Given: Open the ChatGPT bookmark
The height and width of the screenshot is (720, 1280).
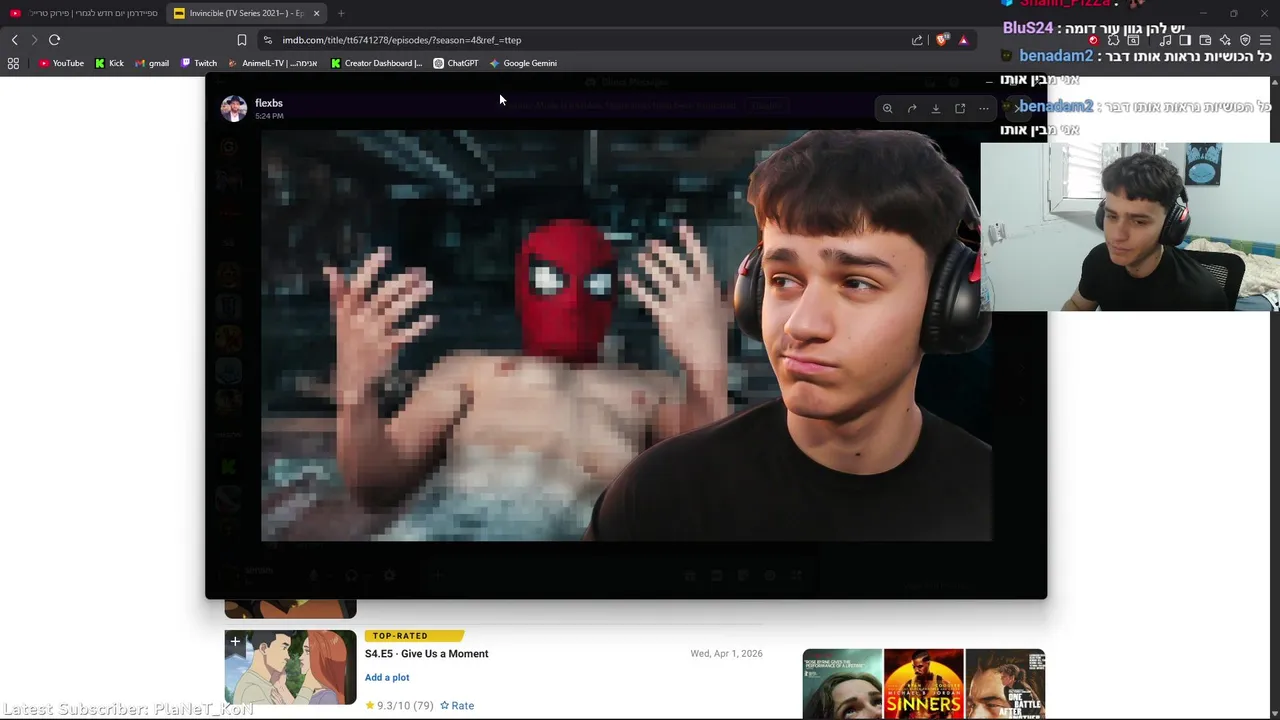Looking at the screenshot, I should tap(456, 63).
